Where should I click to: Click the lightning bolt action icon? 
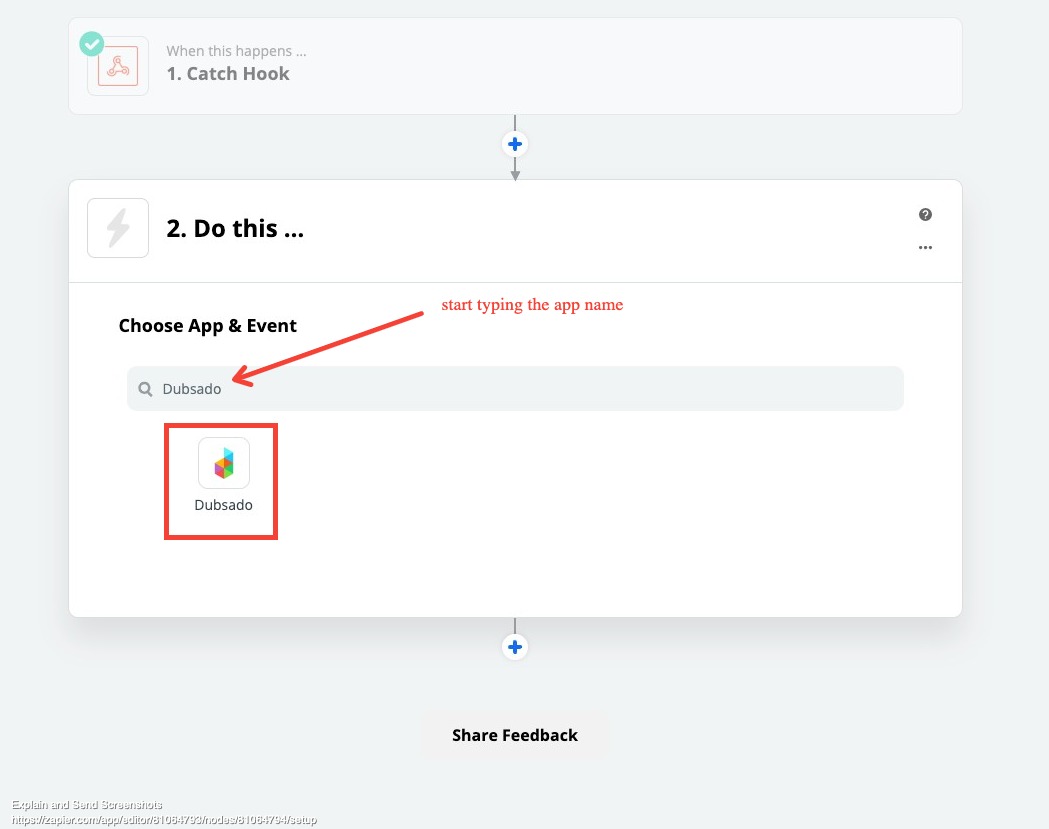coord(118,228)
